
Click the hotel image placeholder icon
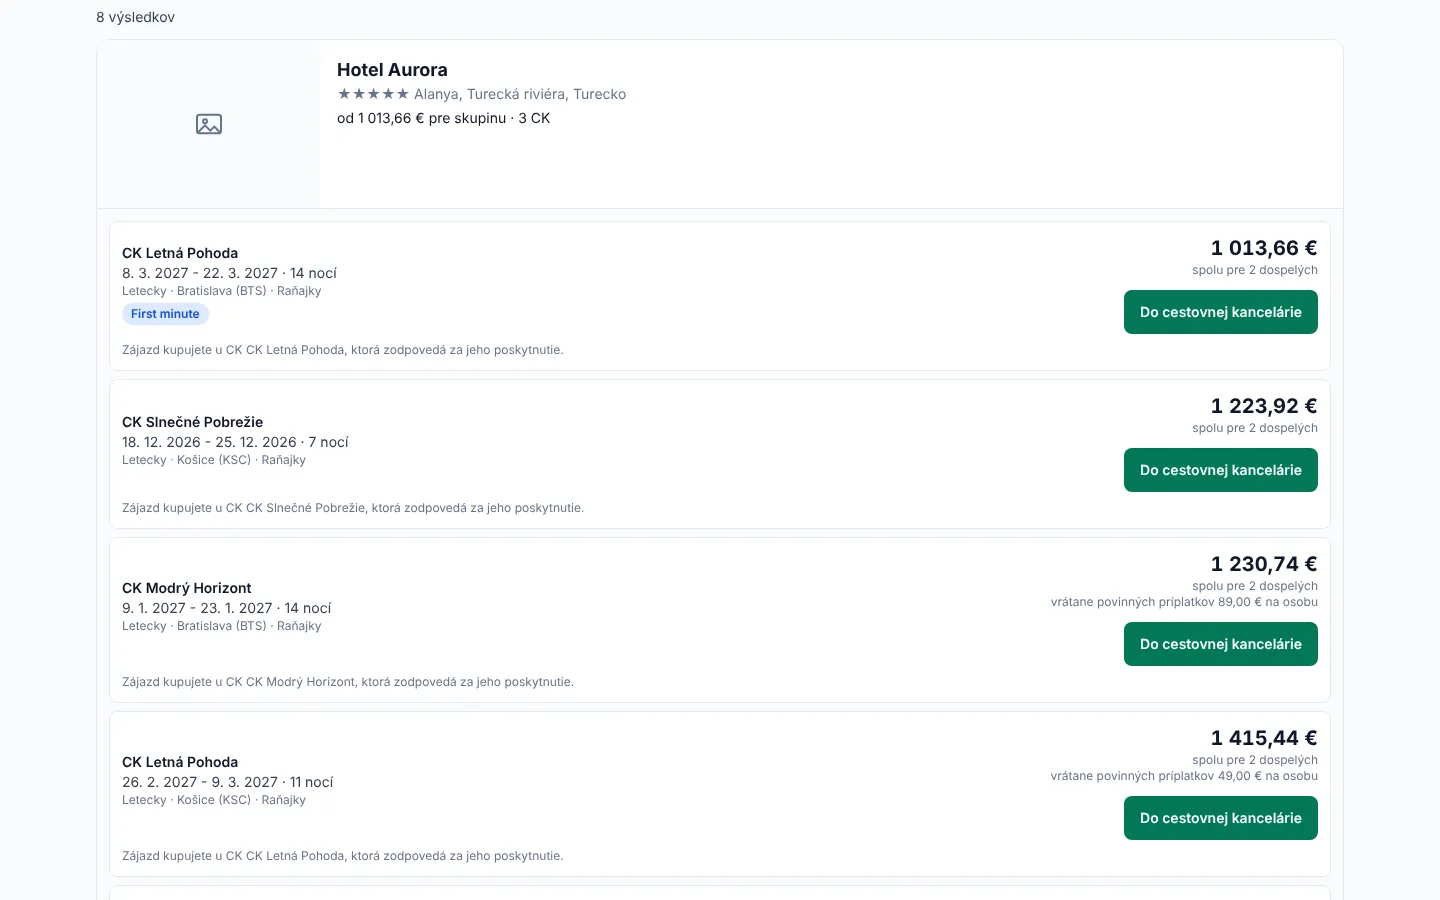tap(209, 124)
